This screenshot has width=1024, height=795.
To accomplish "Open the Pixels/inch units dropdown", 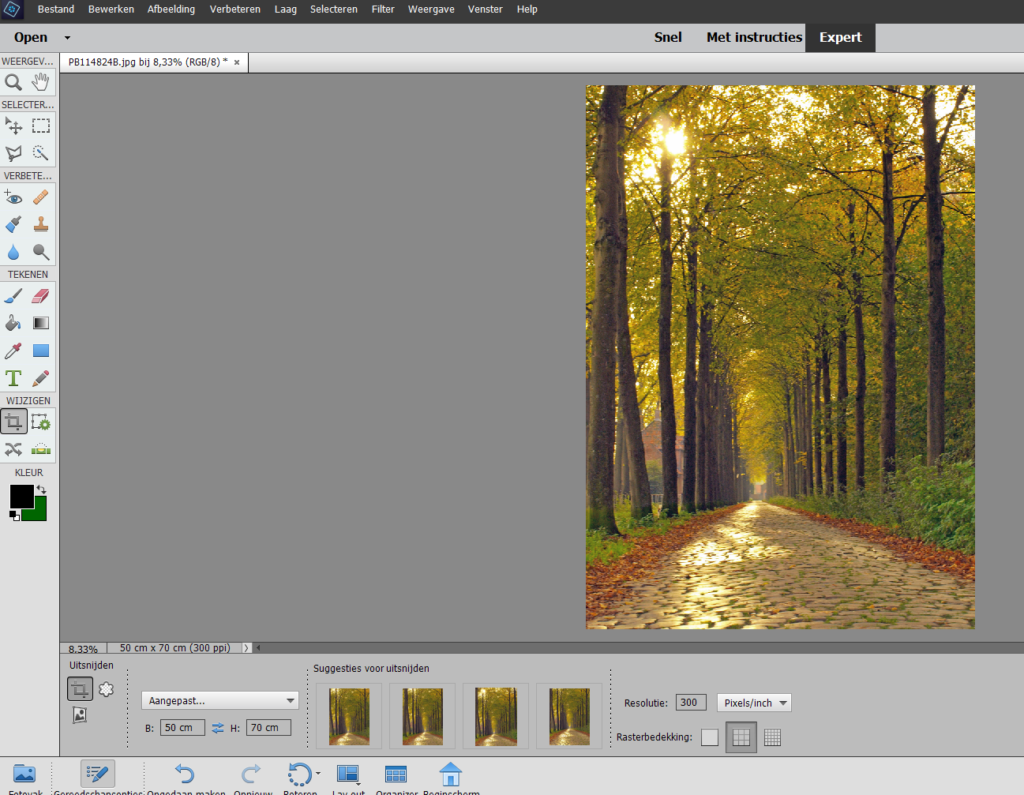I will coord(754,703).
